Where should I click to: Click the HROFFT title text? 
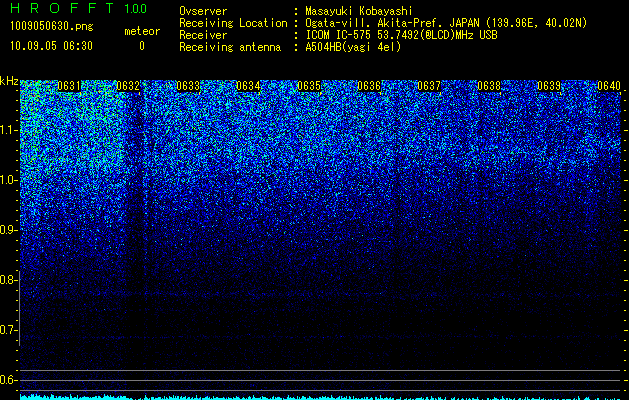62,8
